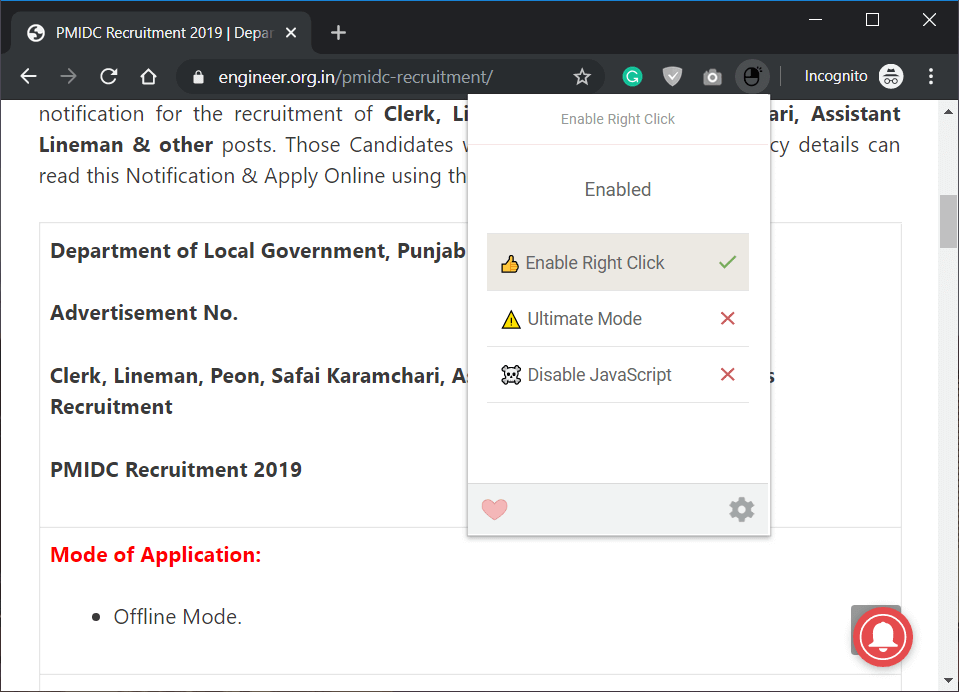959x692 pixels.
Task: Click the scrollbar up arrow
Action: tap(948, 112)
